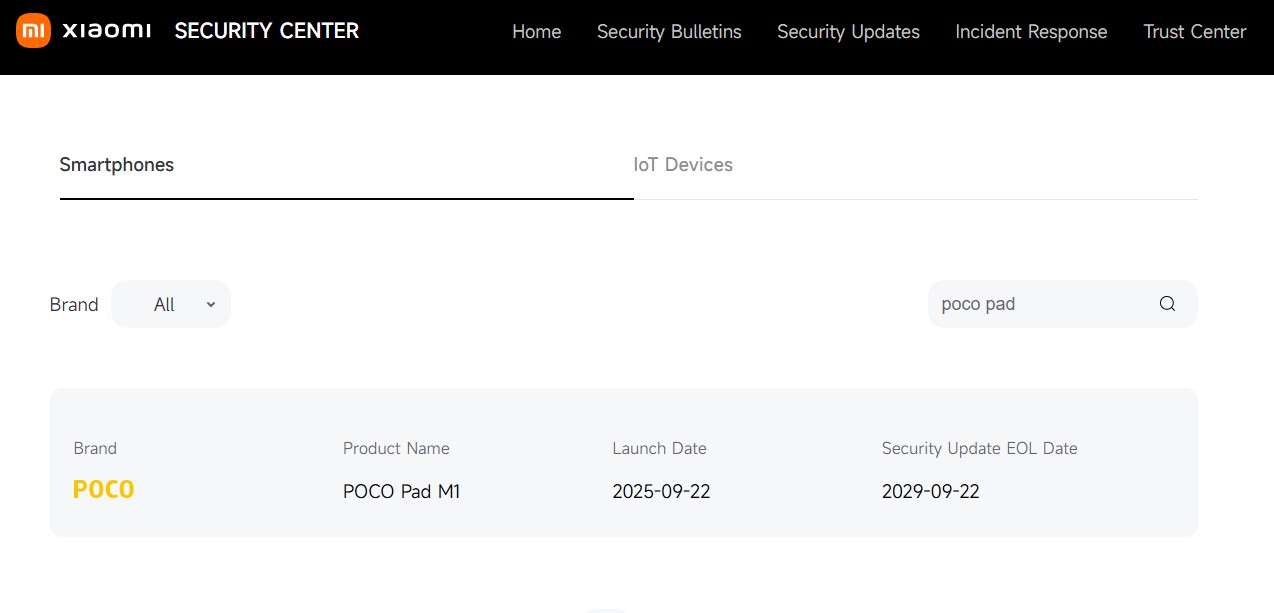
Task: Go to Security Updates page
Action: click(848, 32)
